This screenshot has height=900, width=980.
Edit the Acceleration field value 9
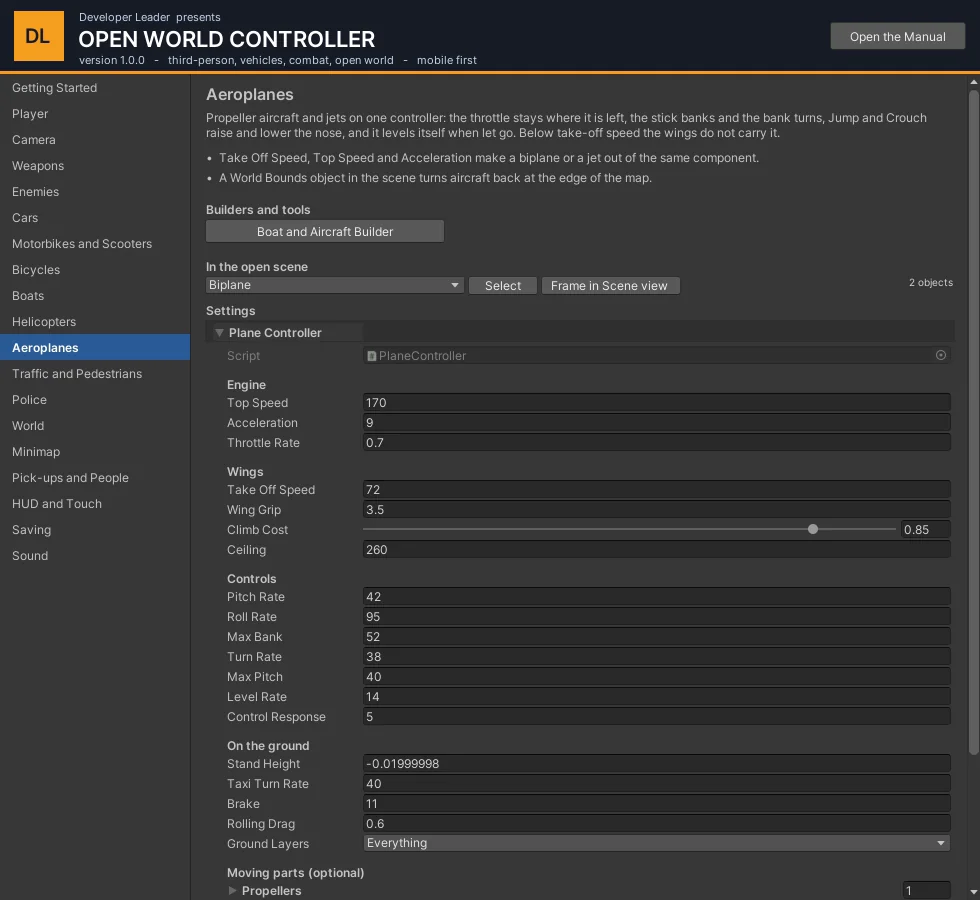click(x=656, y=422)
